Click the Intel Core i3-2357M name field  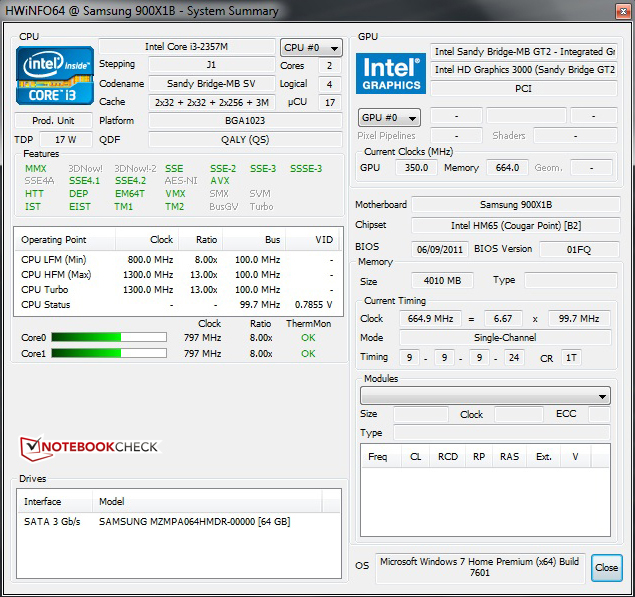point(186,47)
